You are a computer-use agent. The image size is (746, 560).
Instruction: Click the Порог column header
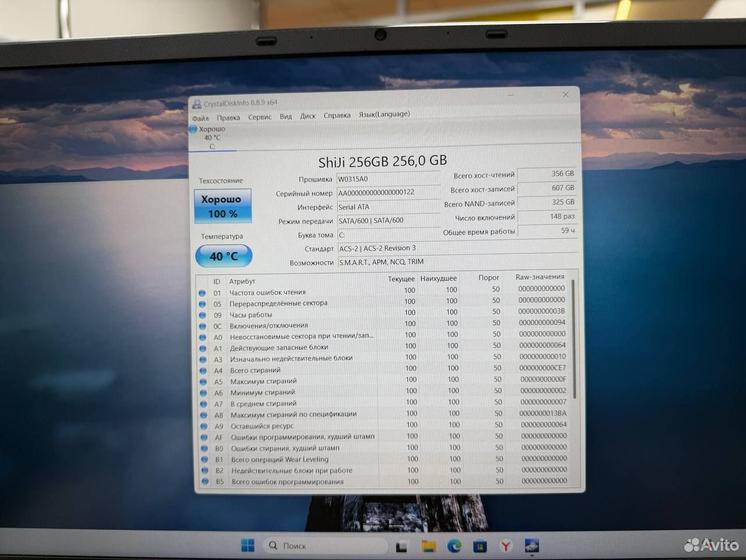(488, 277)
